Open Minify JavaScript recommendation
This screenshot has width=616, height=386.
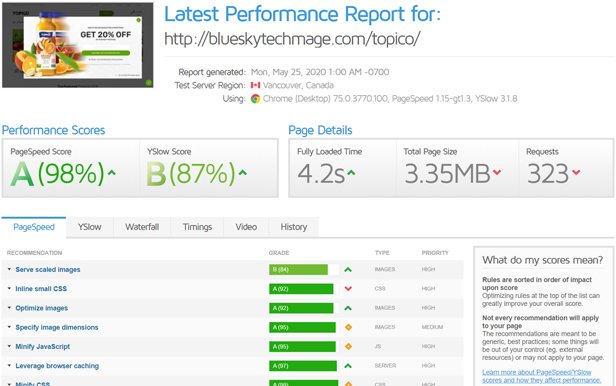42,346
